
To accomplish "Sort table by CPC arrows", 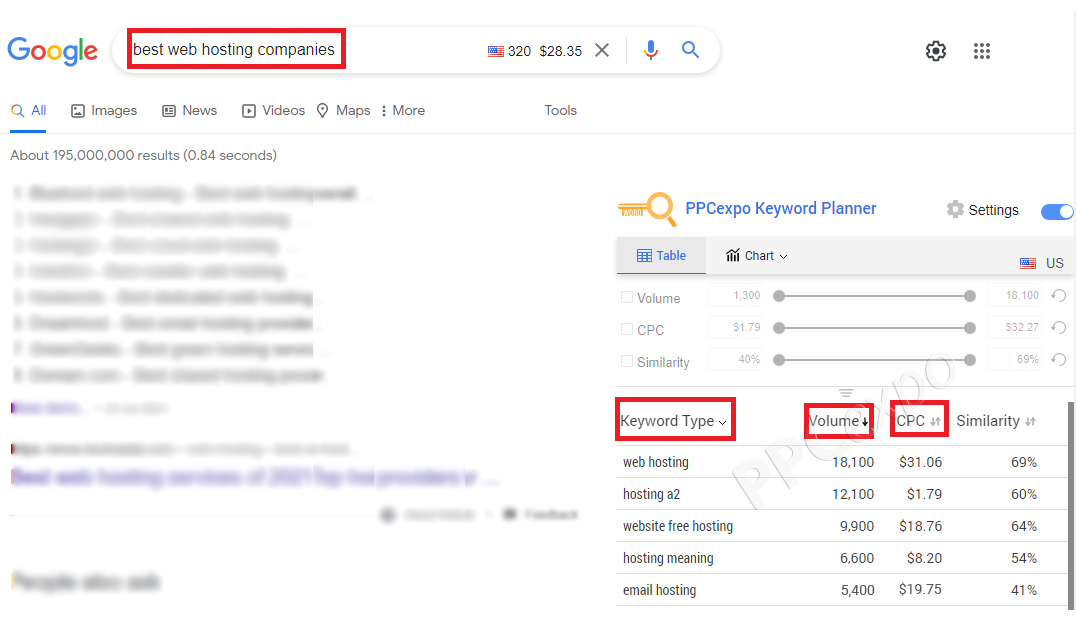I will pyautogui.click(x=935, y=421).
